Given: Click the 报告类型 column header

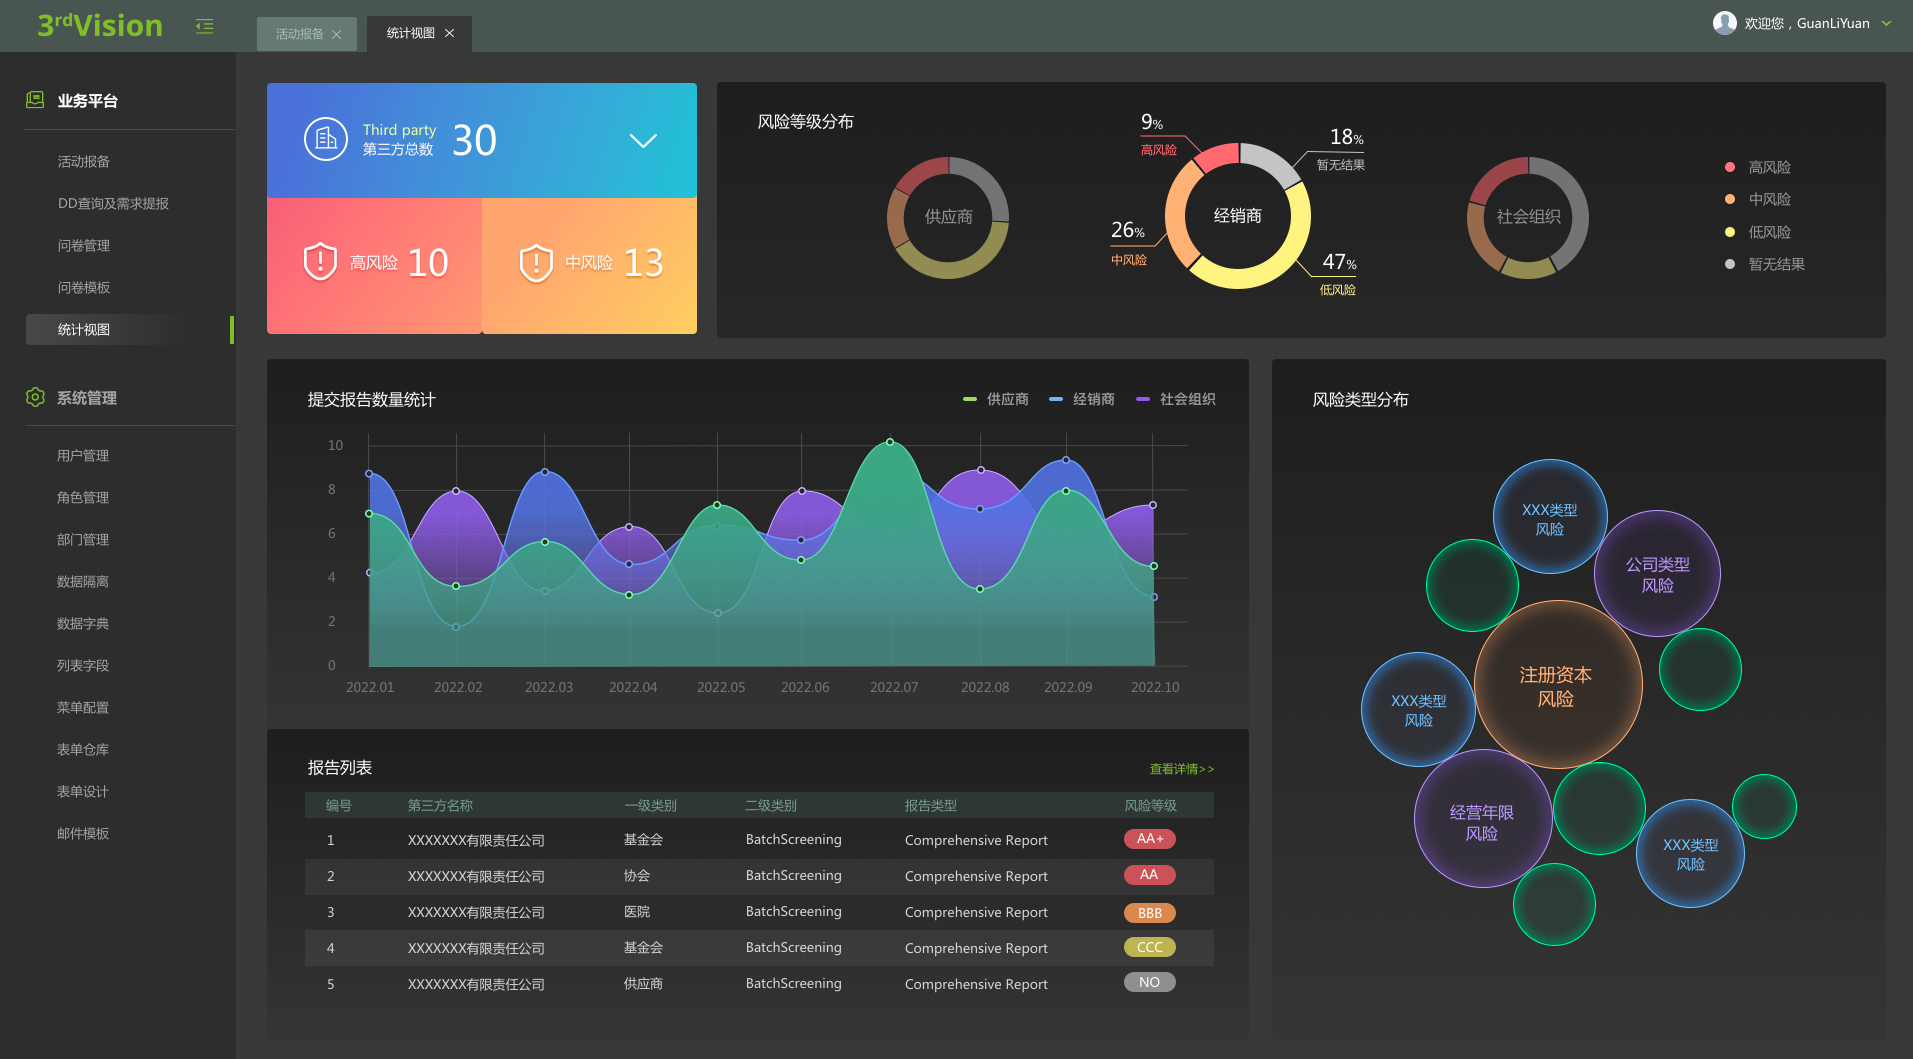Looking at the screenshot, I should pyautogui.click(x=931, y=805).
